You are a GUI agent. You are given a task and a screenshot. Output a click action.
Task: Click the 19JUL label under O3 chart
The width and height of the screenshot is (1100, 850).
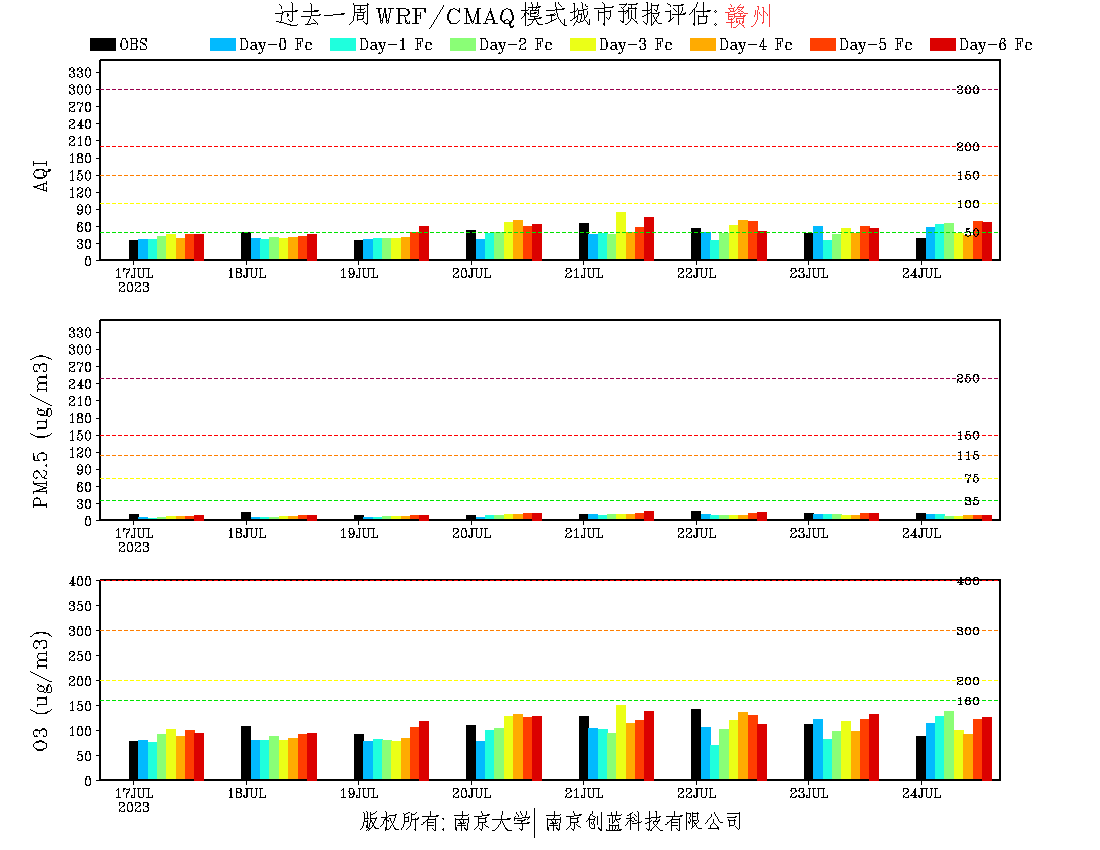359,793
